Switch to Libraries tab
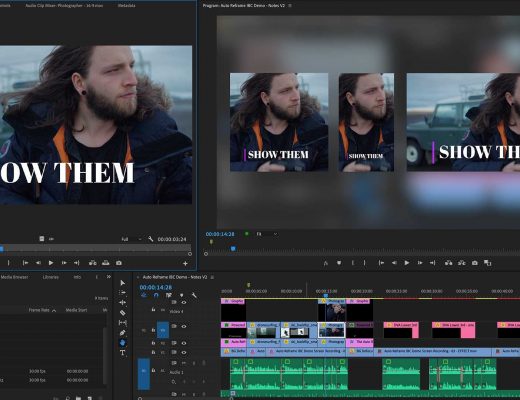520x400 pixels. click(51, 277)
